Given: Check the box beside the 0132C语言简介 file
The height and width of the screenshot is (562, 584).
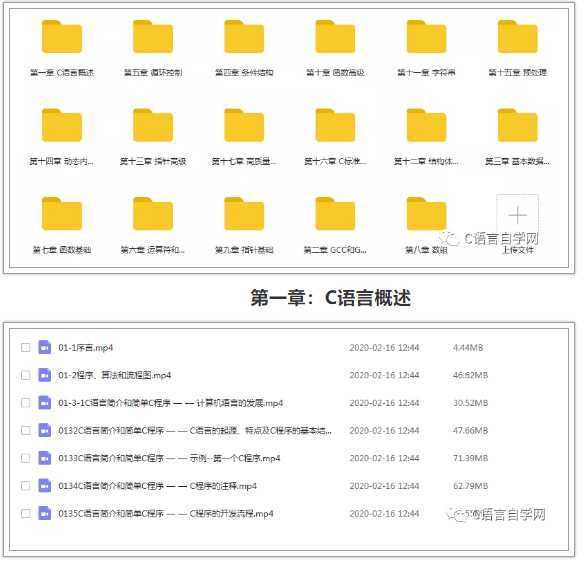Looking at the screenshot, I should 25,431.
